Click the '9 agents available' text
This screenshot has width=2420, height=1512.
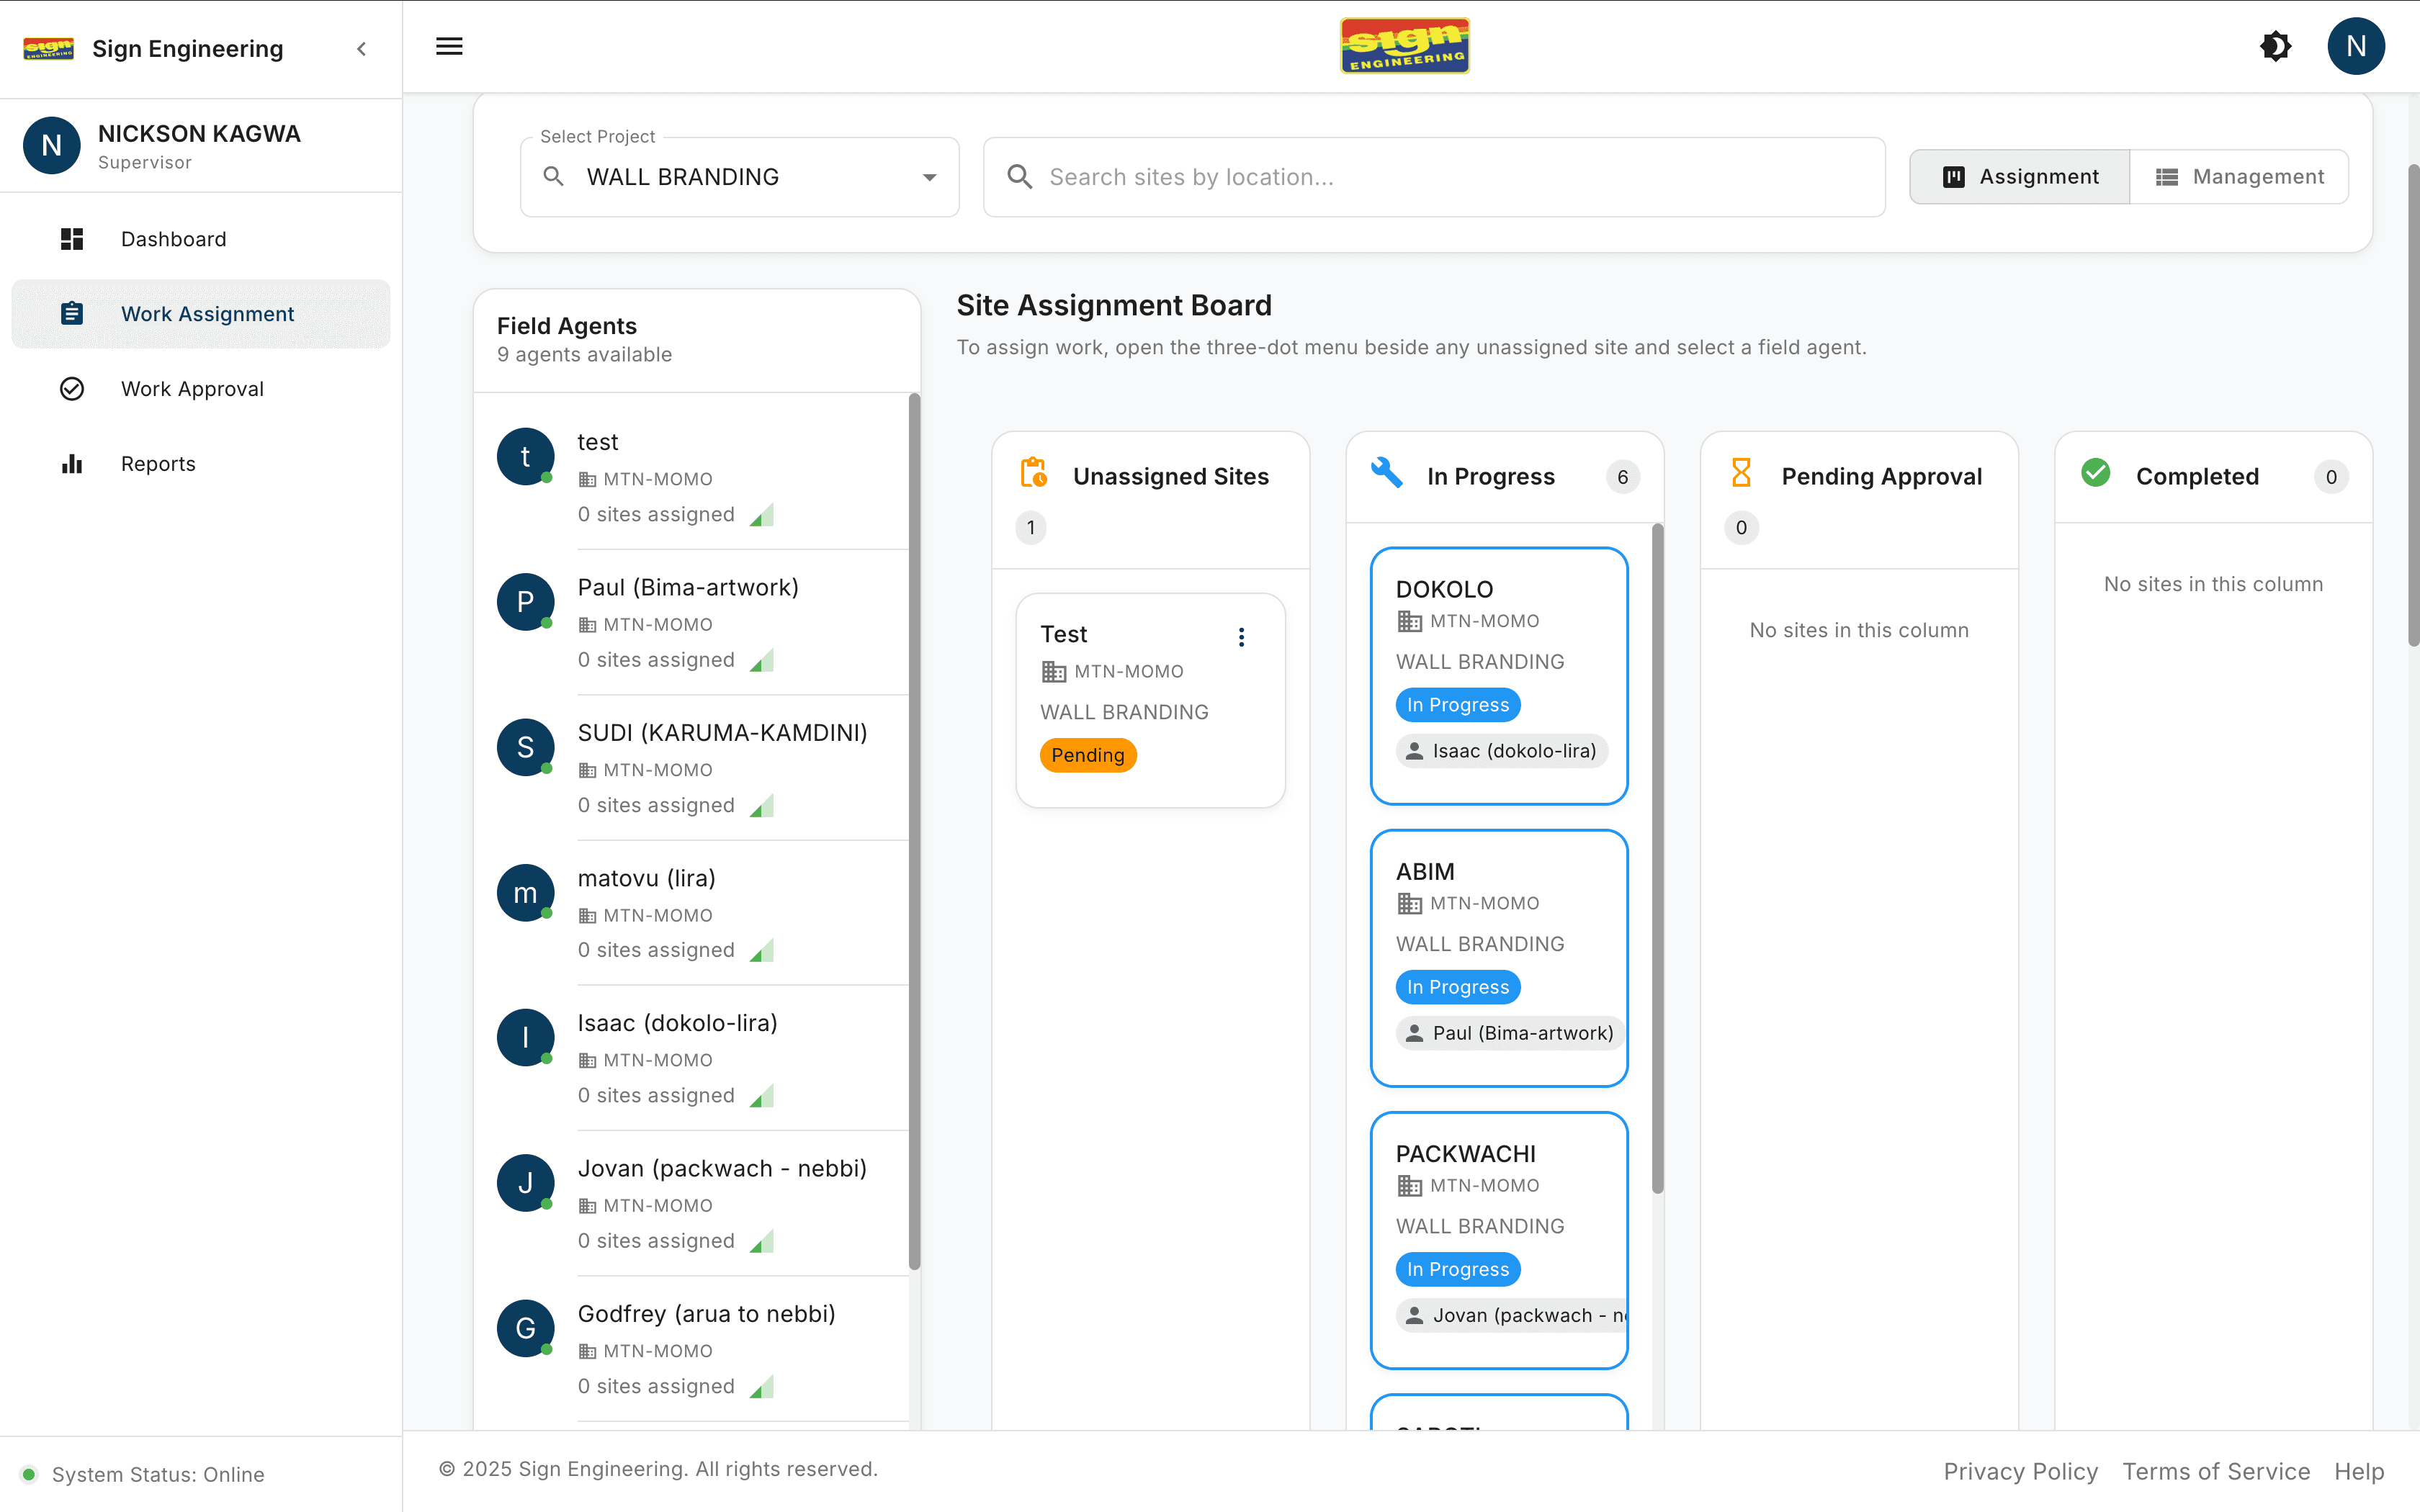[584, 355]
